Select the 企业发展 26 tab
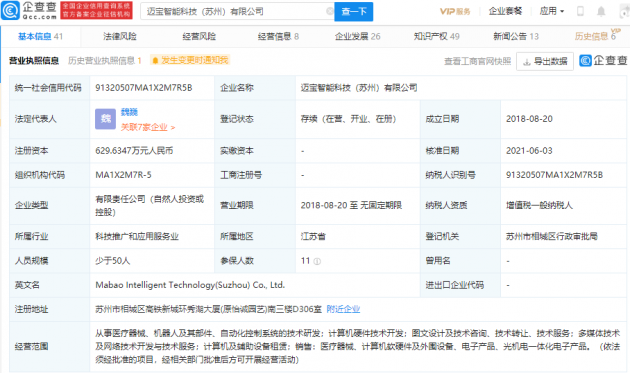630x373 pixels. coord(358,37)
